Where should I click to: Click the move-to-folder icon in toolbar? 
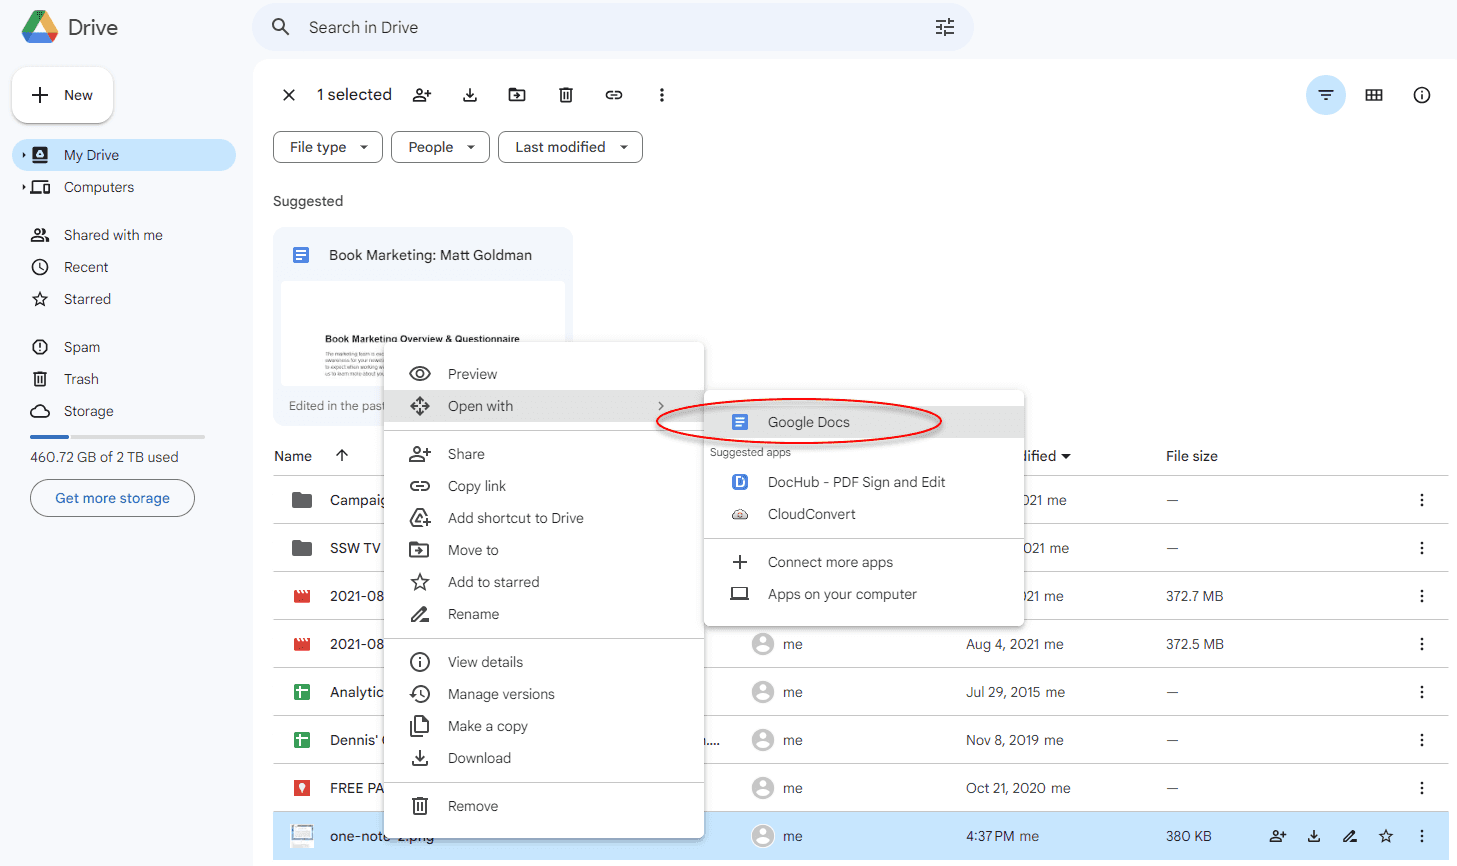click(517, 95)
